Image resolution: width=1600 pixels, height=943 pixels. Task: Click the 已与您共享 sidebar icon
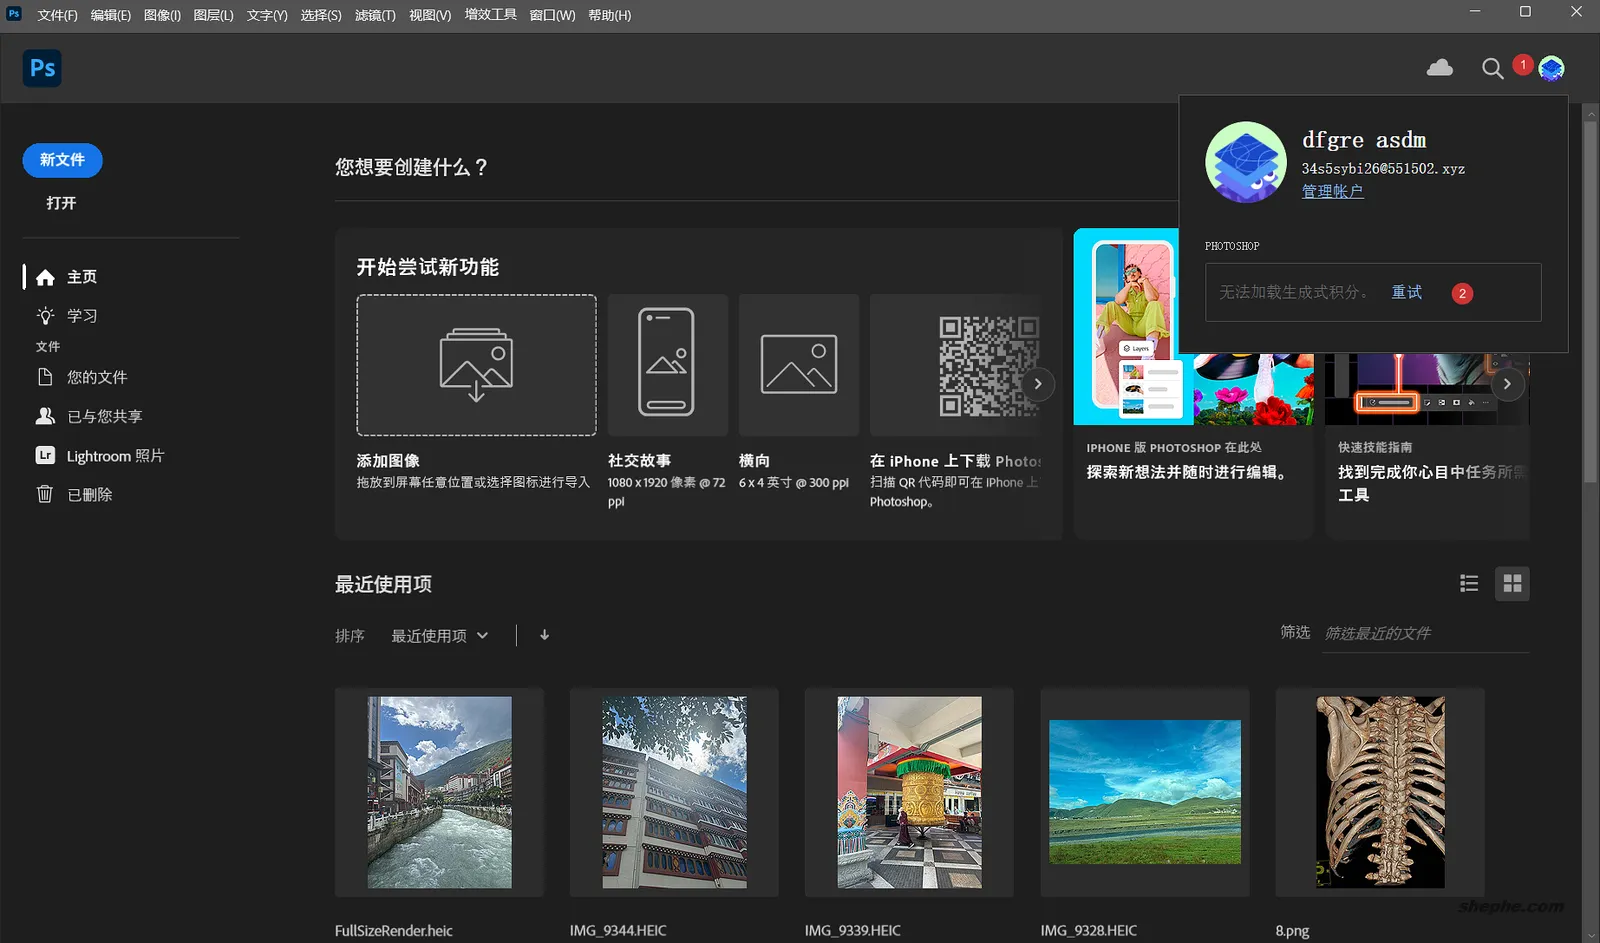pyautogui.click(x=45, y=416)
